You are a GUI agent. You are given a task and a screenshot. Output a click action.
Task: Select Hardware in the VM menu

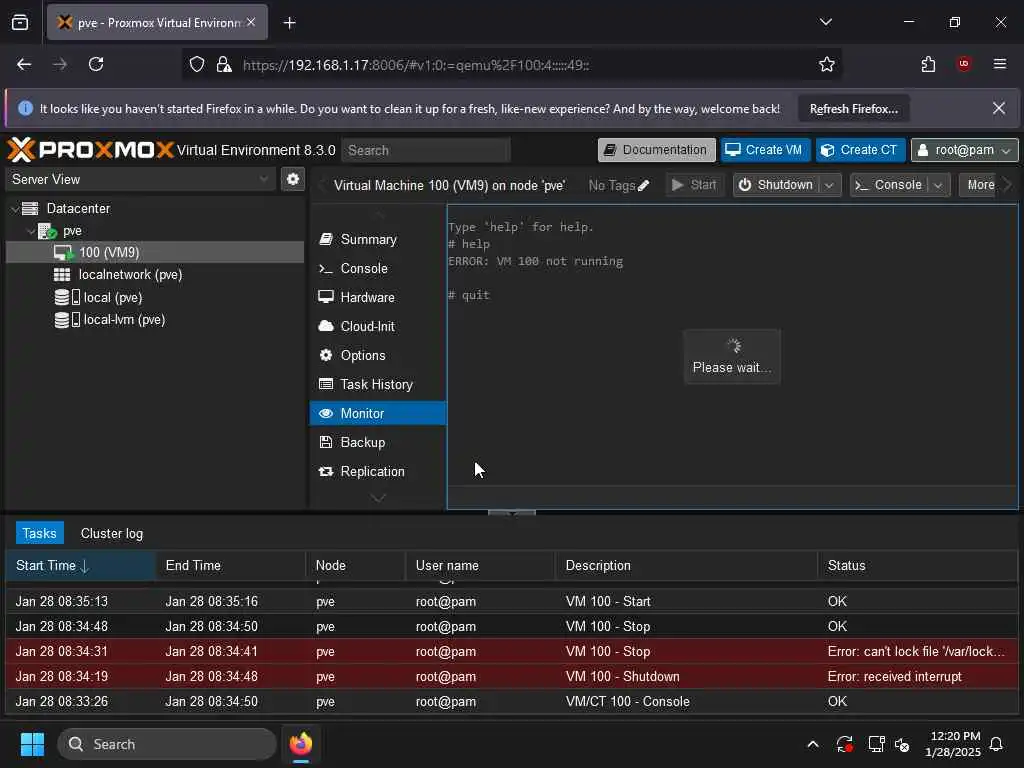(368, 298)
